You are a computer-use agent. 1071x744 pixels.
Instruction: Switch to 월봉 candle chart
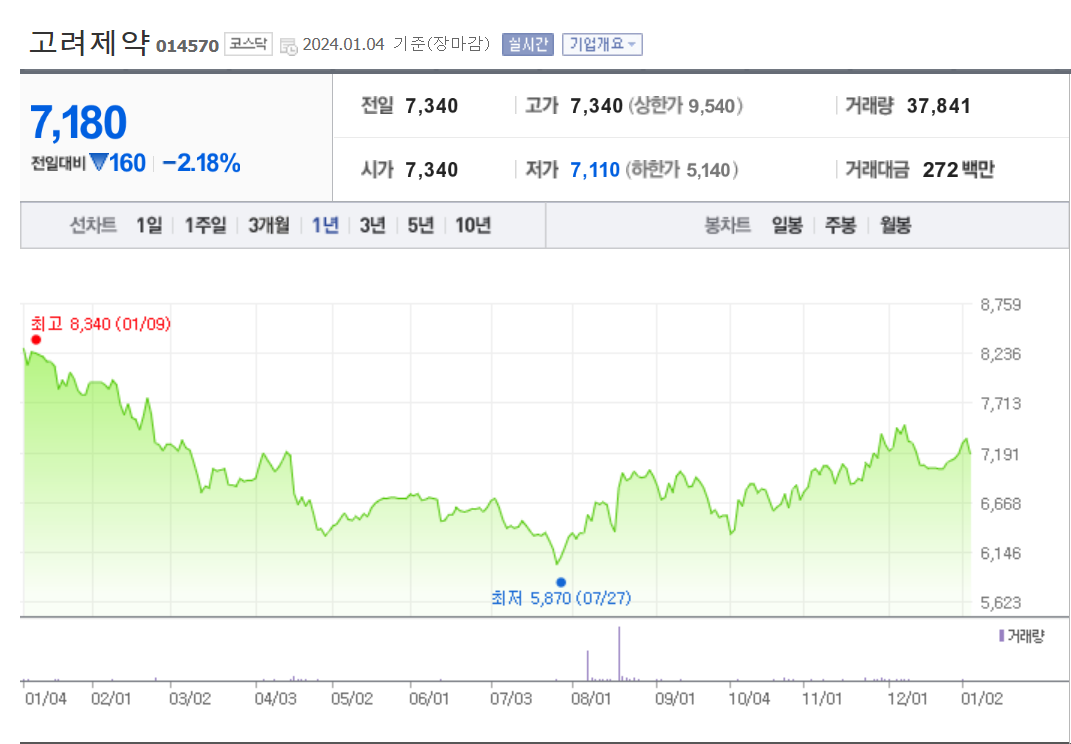coord(895,225)
